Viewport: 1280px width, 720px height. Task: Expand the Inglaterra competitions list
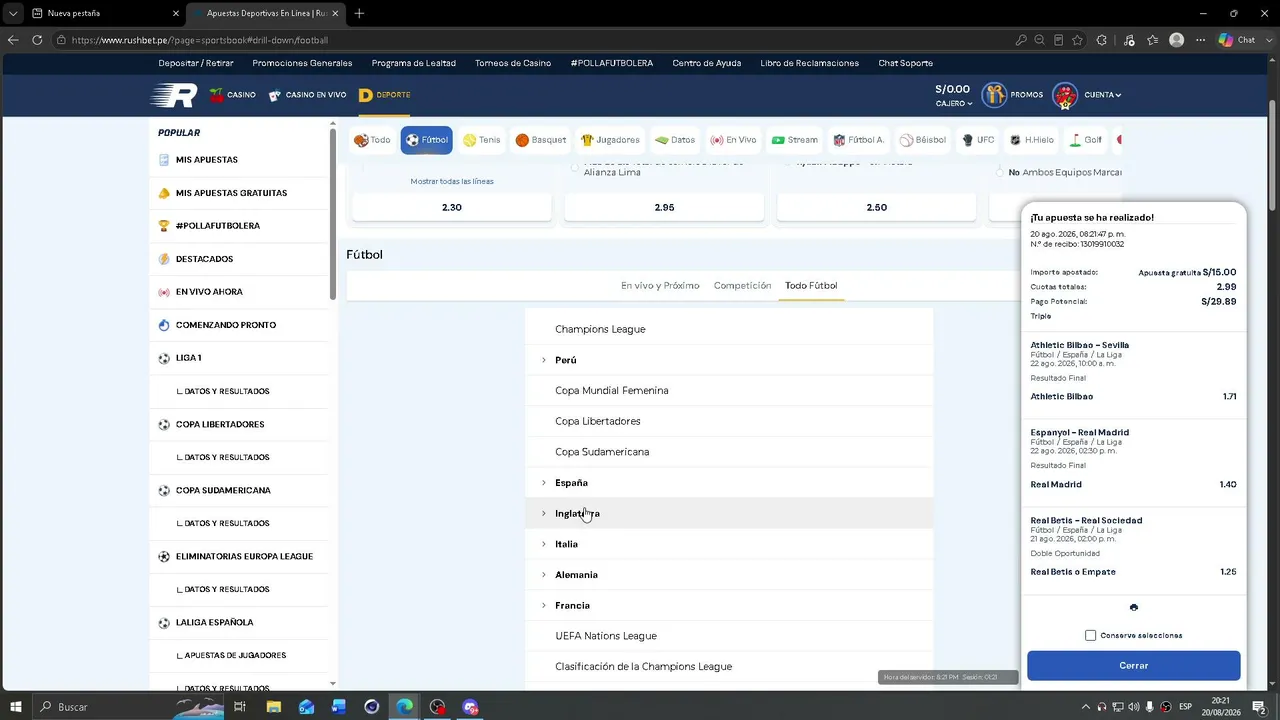pyautogui.click(x=729, y=514)
